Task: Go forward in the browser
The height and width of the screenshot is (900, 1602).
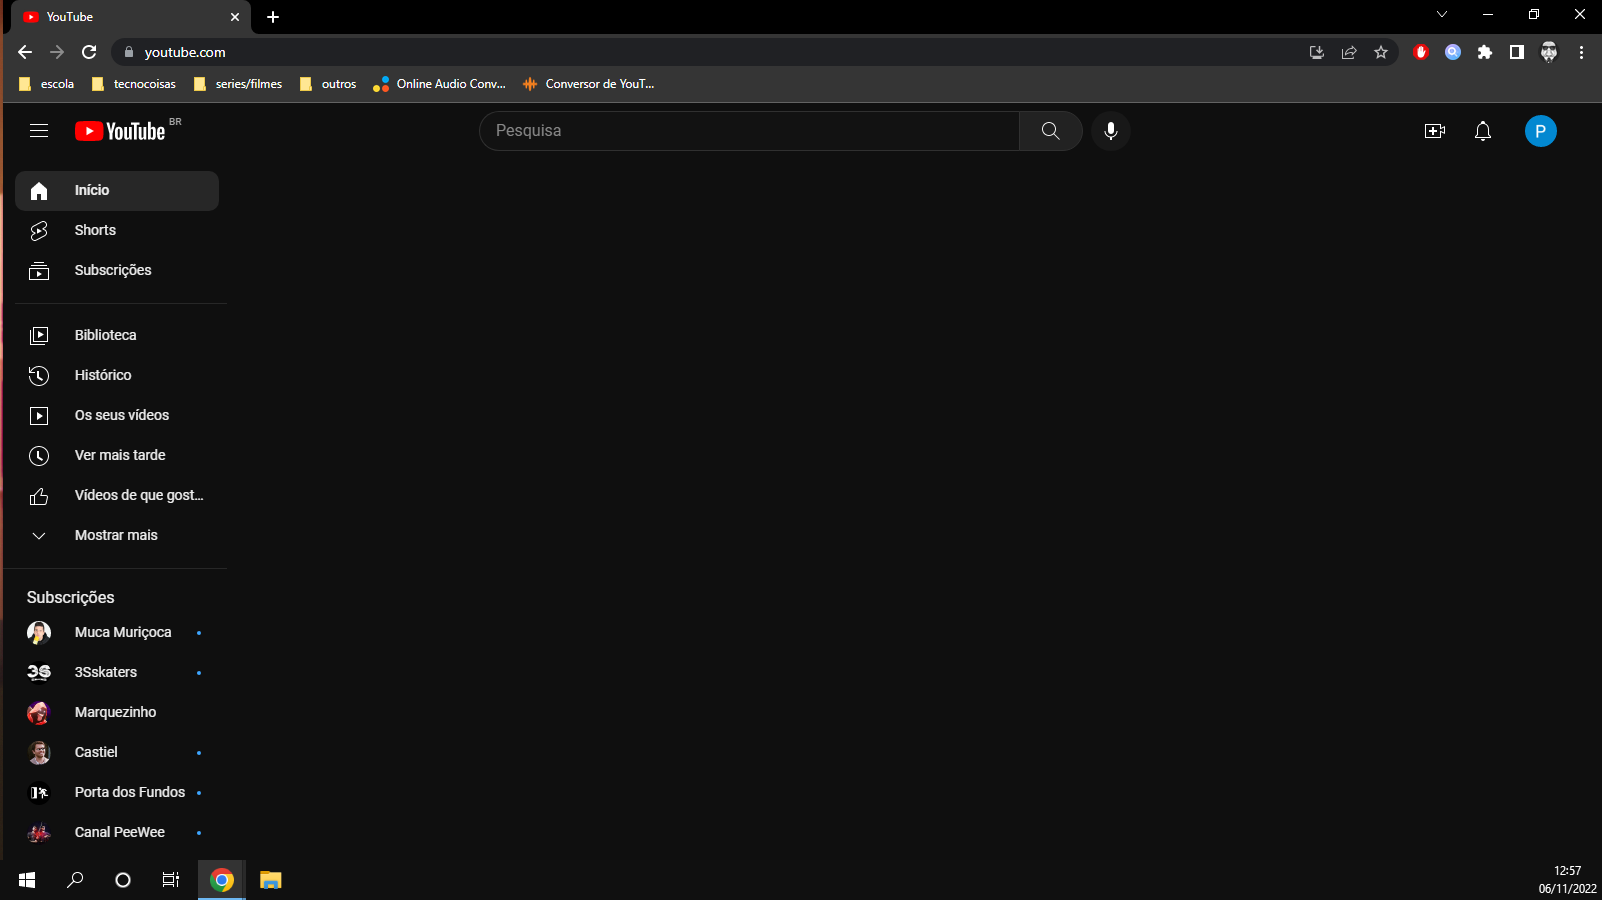Action: pyautogui.click(x=57, y=52)
